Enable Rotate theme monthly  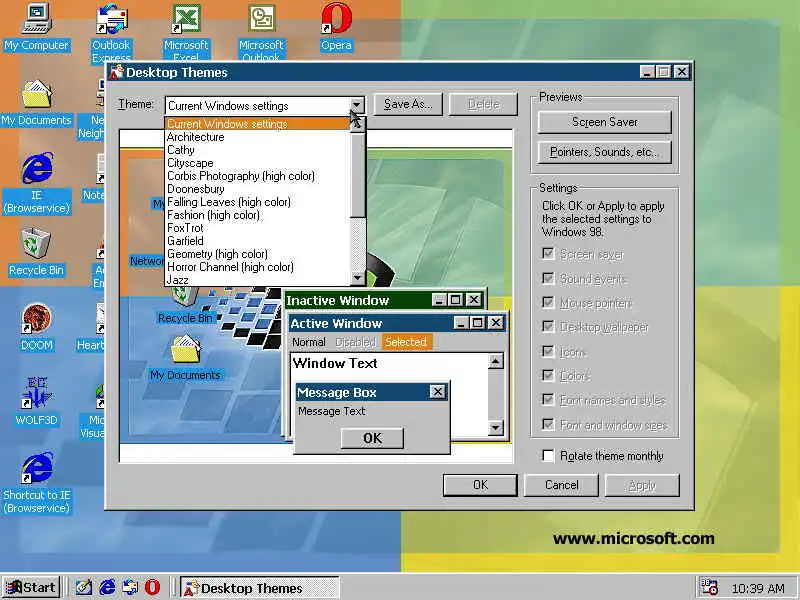548,456
